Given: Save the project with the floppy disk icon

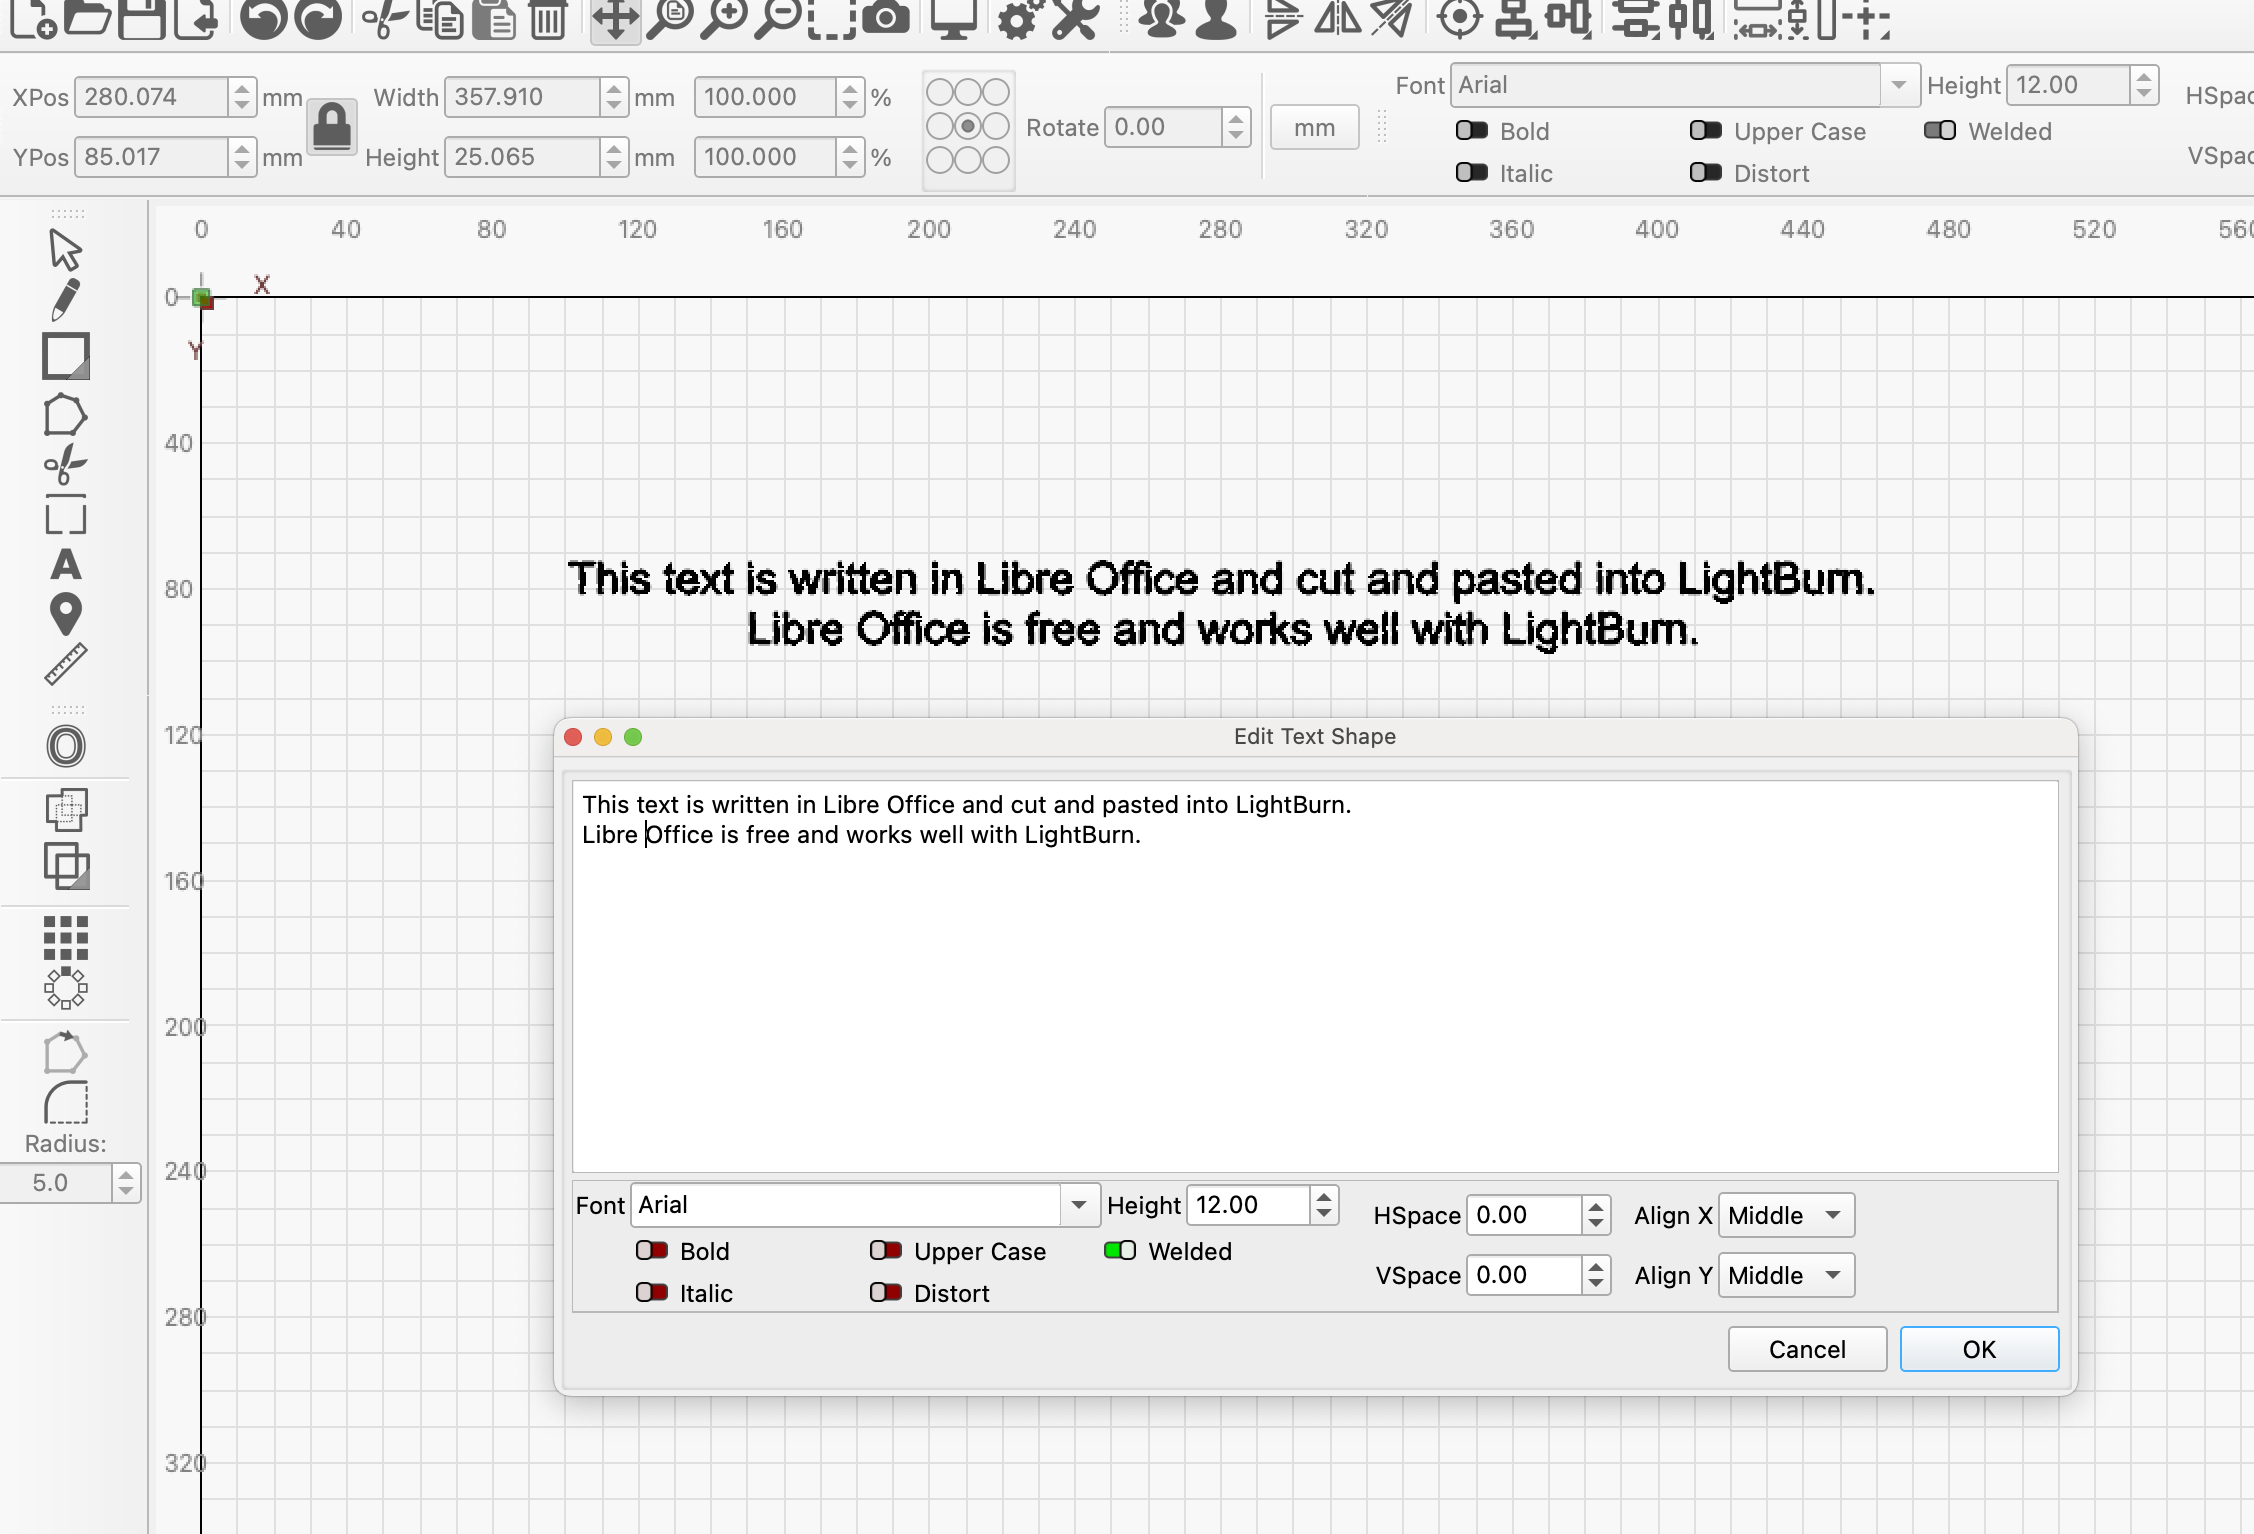Looking at the screenshot, I should (x=143, y=18).
